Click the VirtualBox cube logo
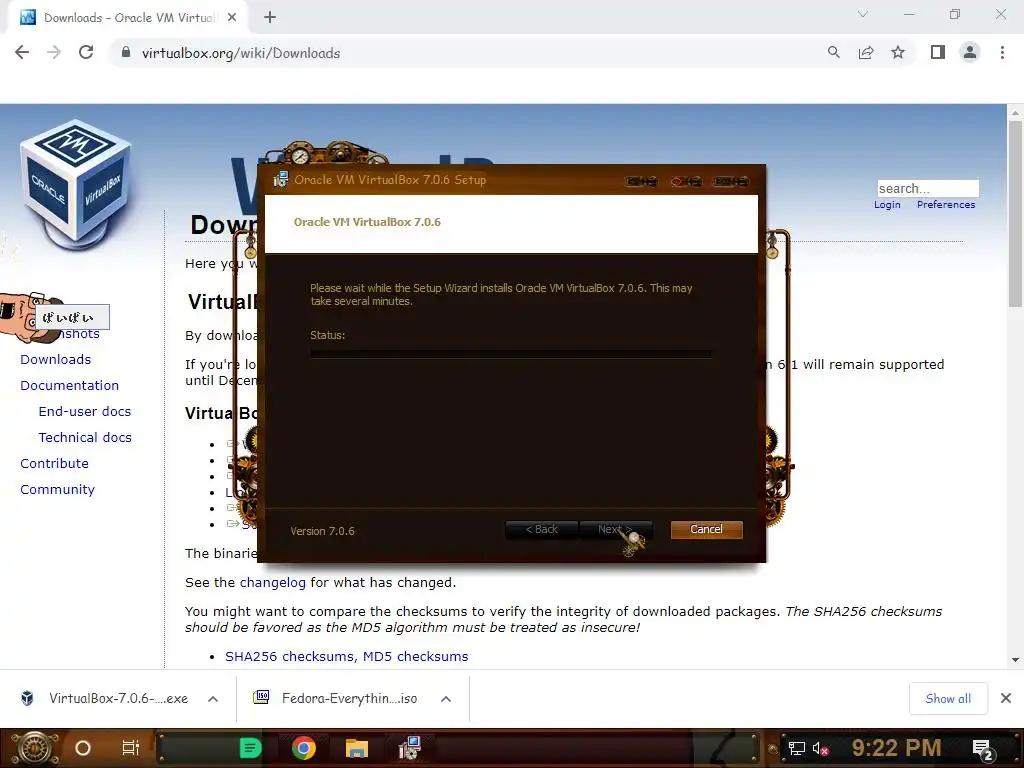The width and height of the screenshot is (1024, 768). 75,185
